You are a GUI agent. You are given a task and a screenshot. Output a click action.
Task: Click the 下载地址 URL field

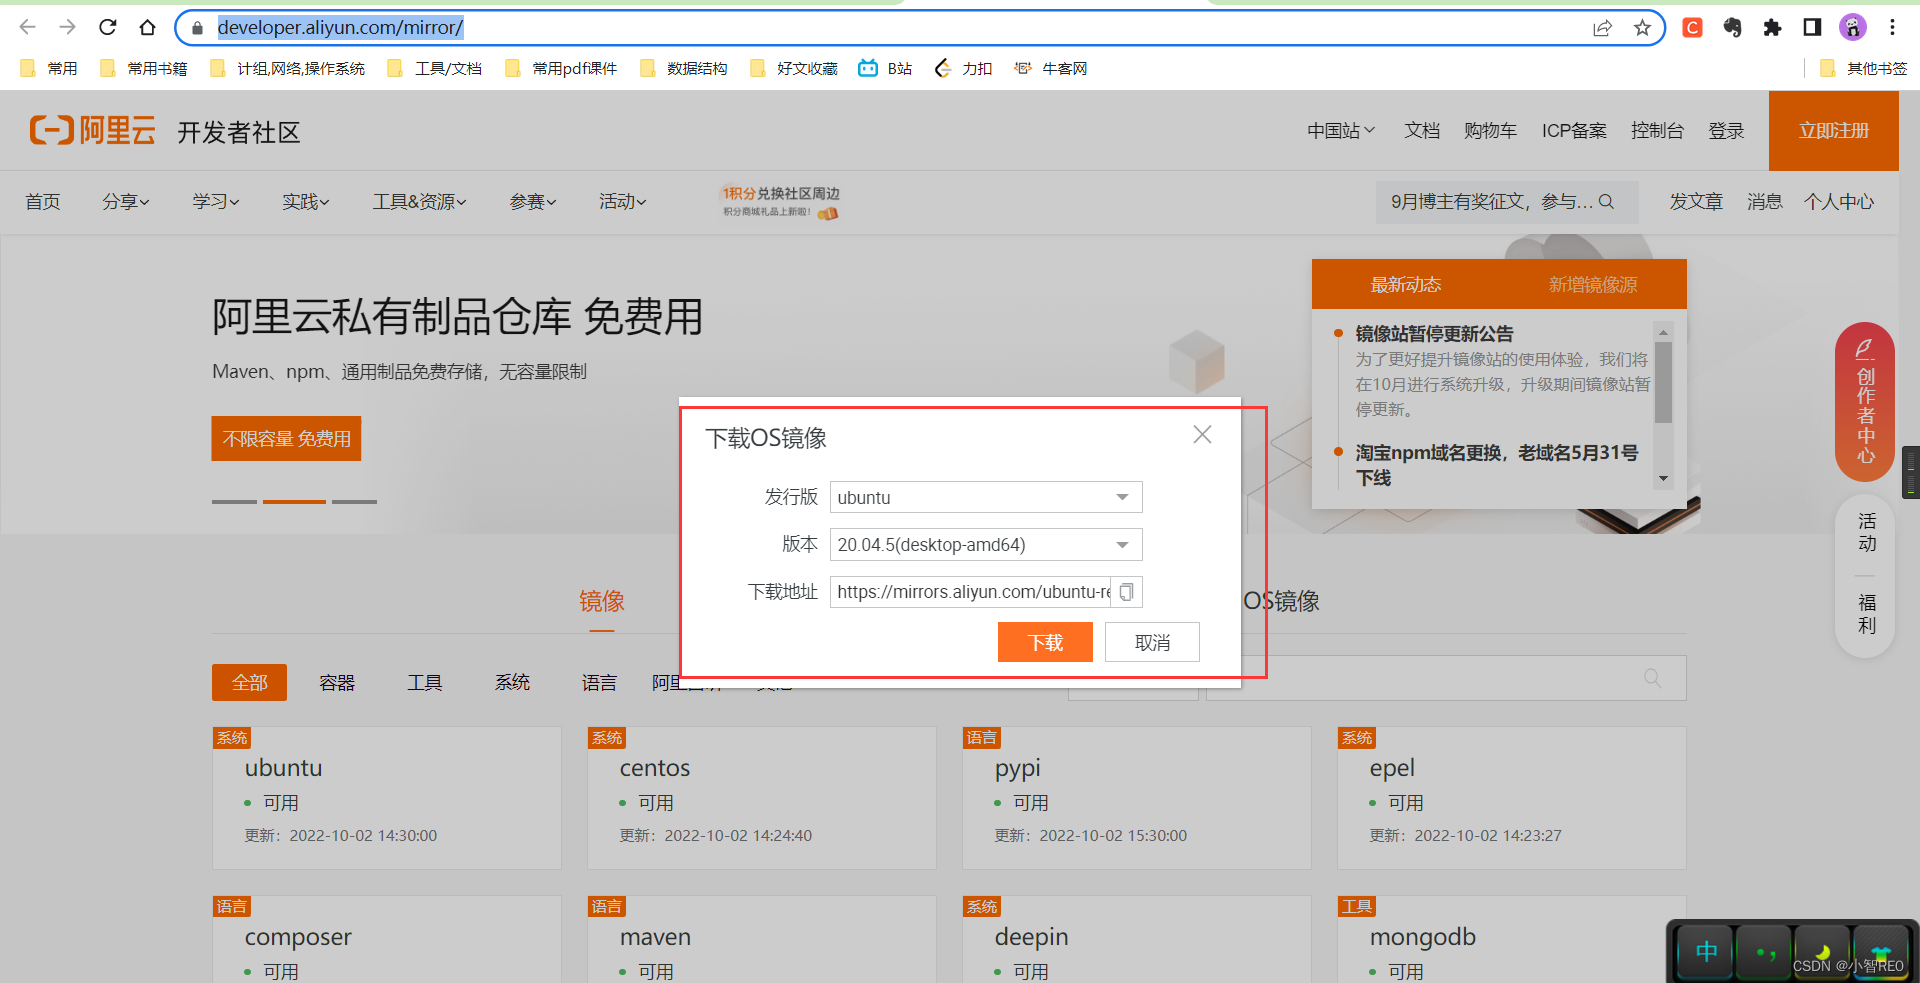pyautogui.click(x=971, y=592)
